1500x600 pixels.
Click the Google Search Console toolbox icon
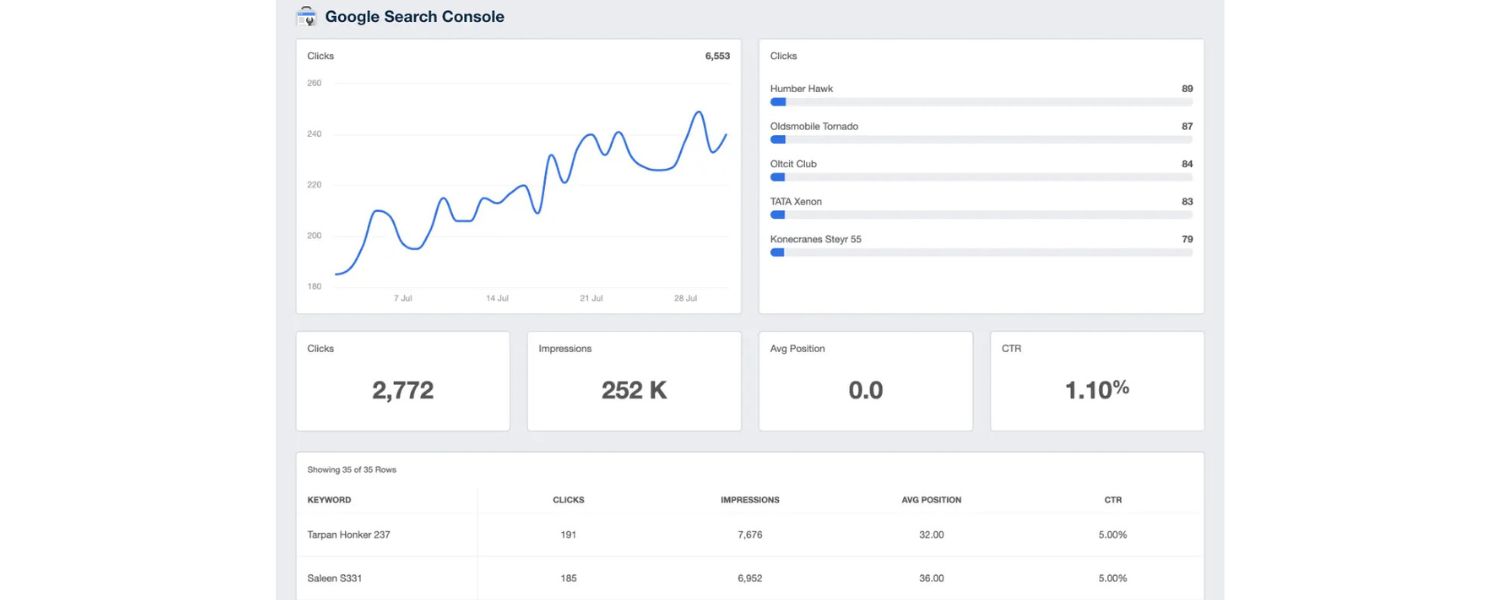(305, 16)
